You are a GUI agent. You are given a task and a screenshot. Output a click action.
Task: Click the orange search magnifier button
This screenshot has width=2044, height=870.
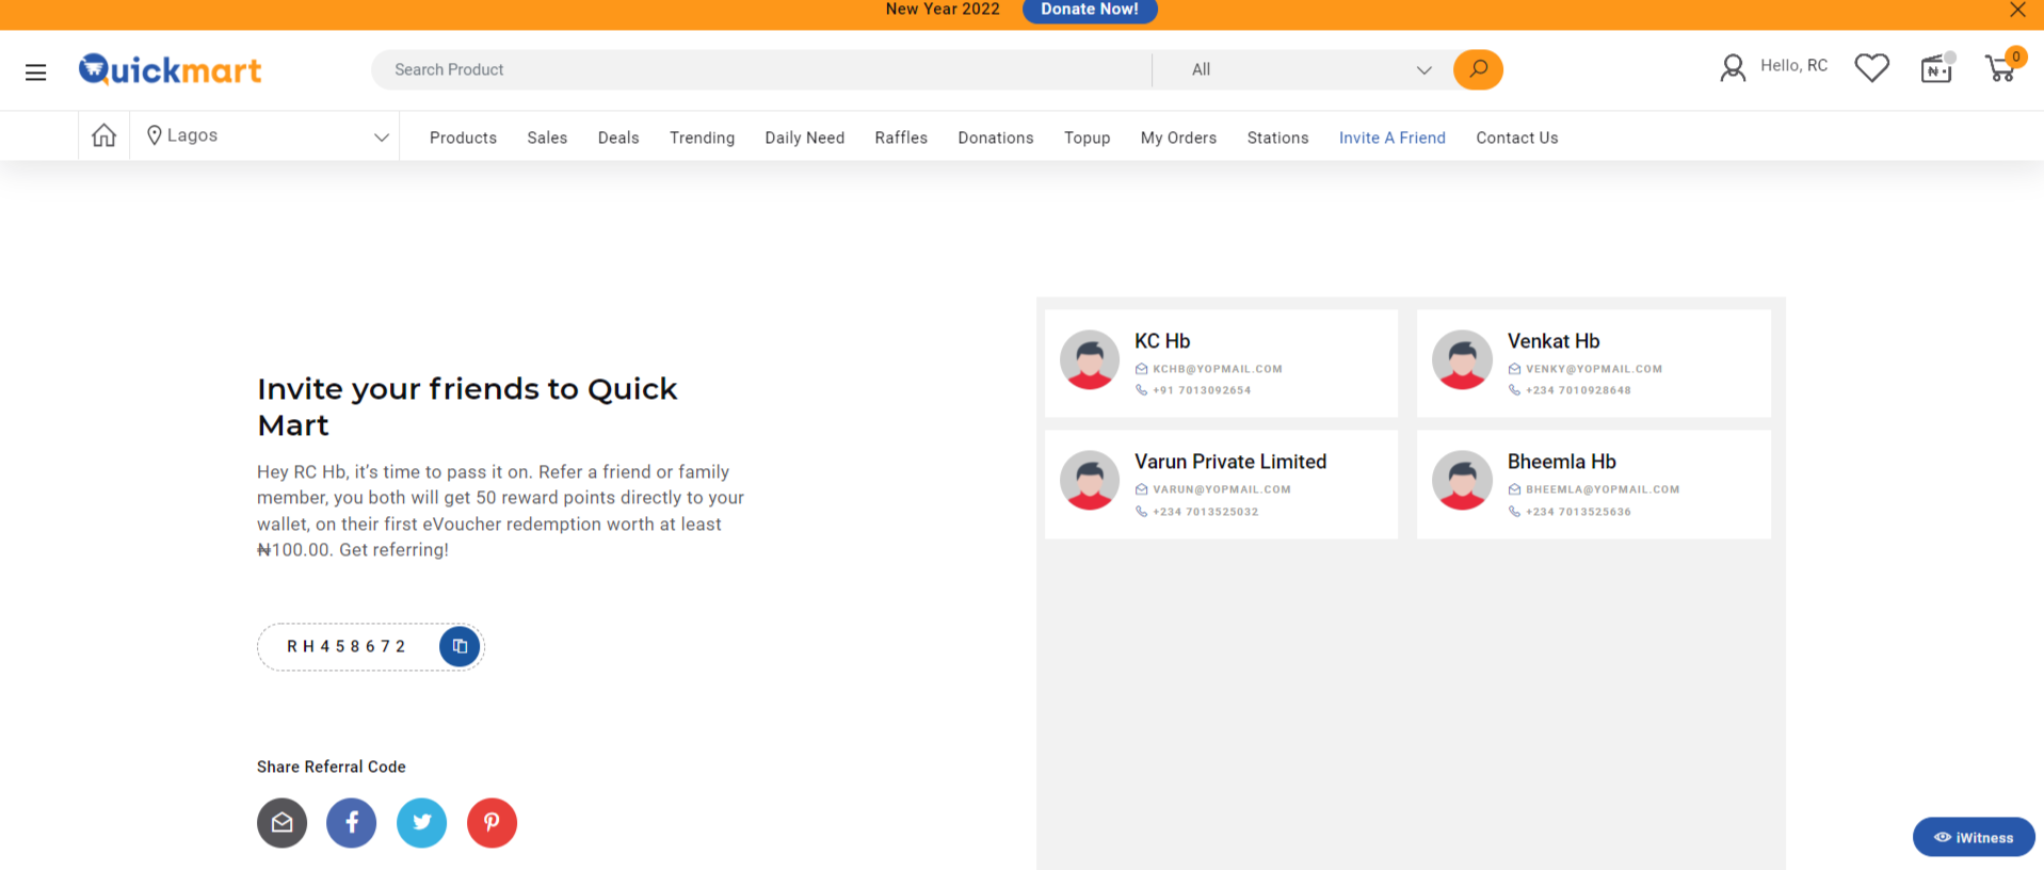[x=1477, y=70]
